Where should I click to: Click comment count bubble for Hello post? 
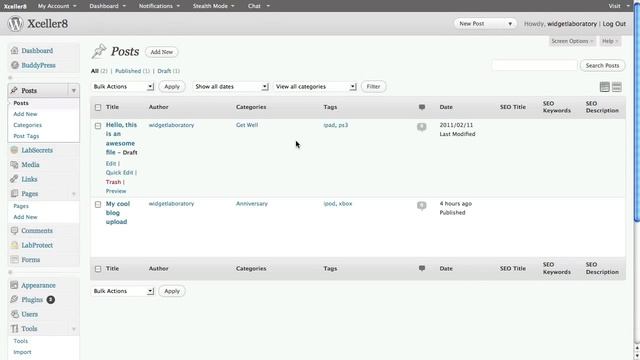tap(422, 127)
